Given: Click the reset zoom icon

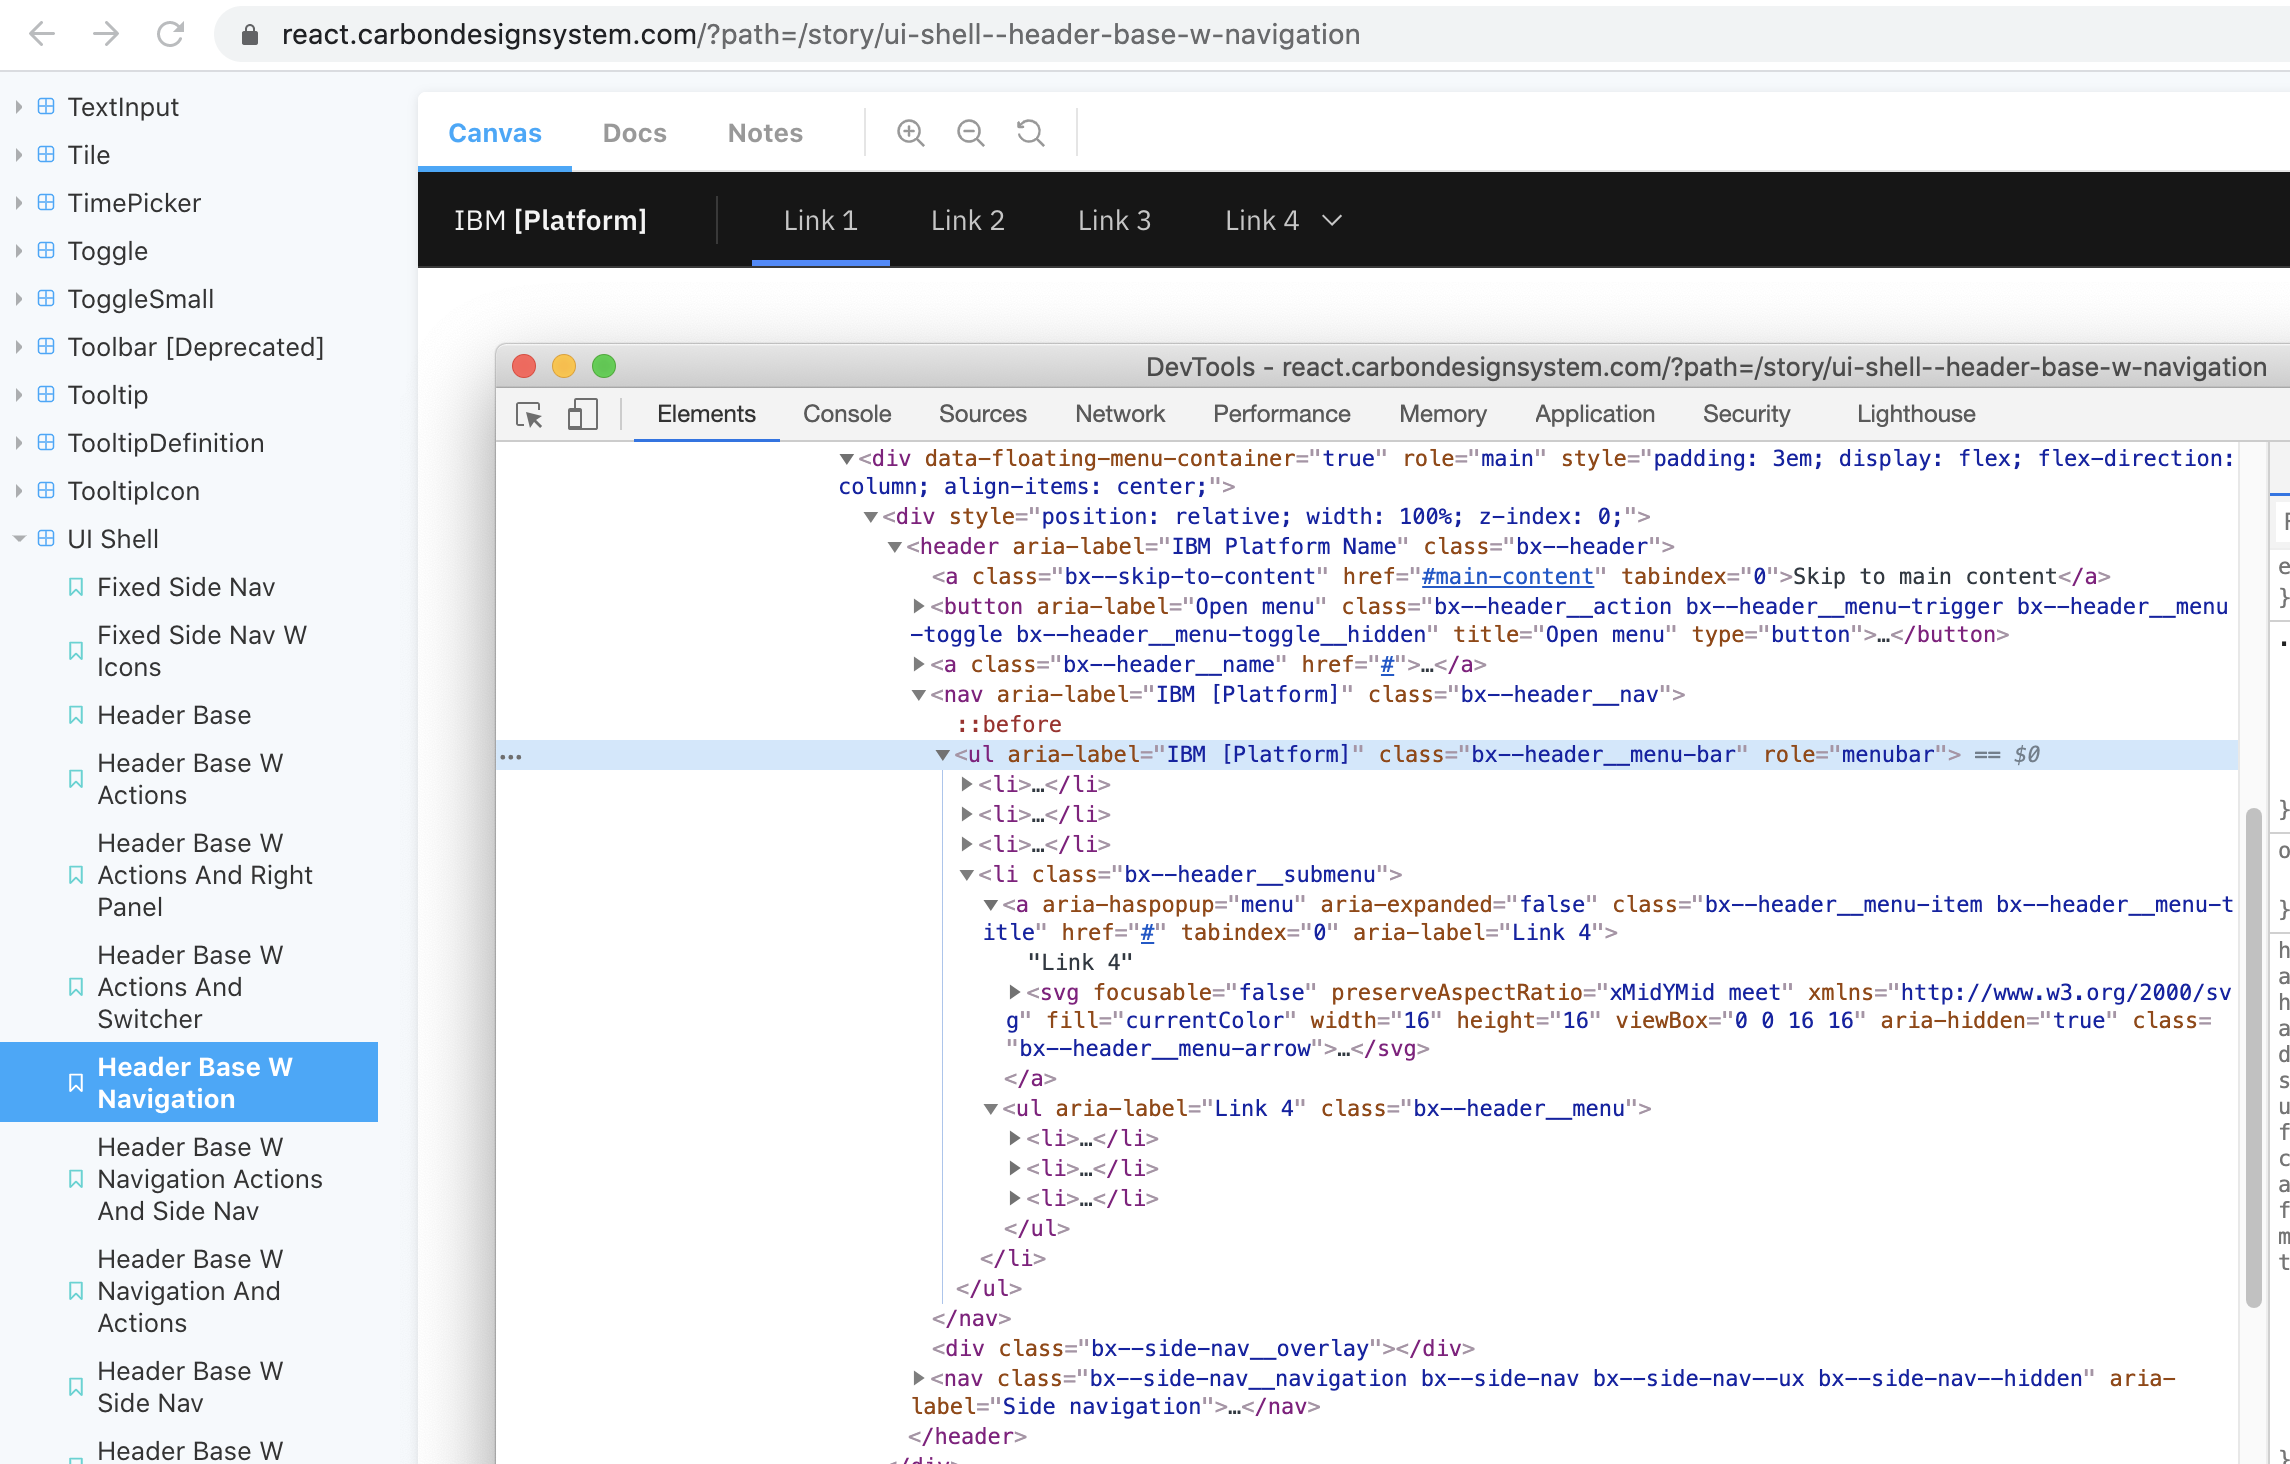Looking at the screenshot, I should (x=1030, y=133).
